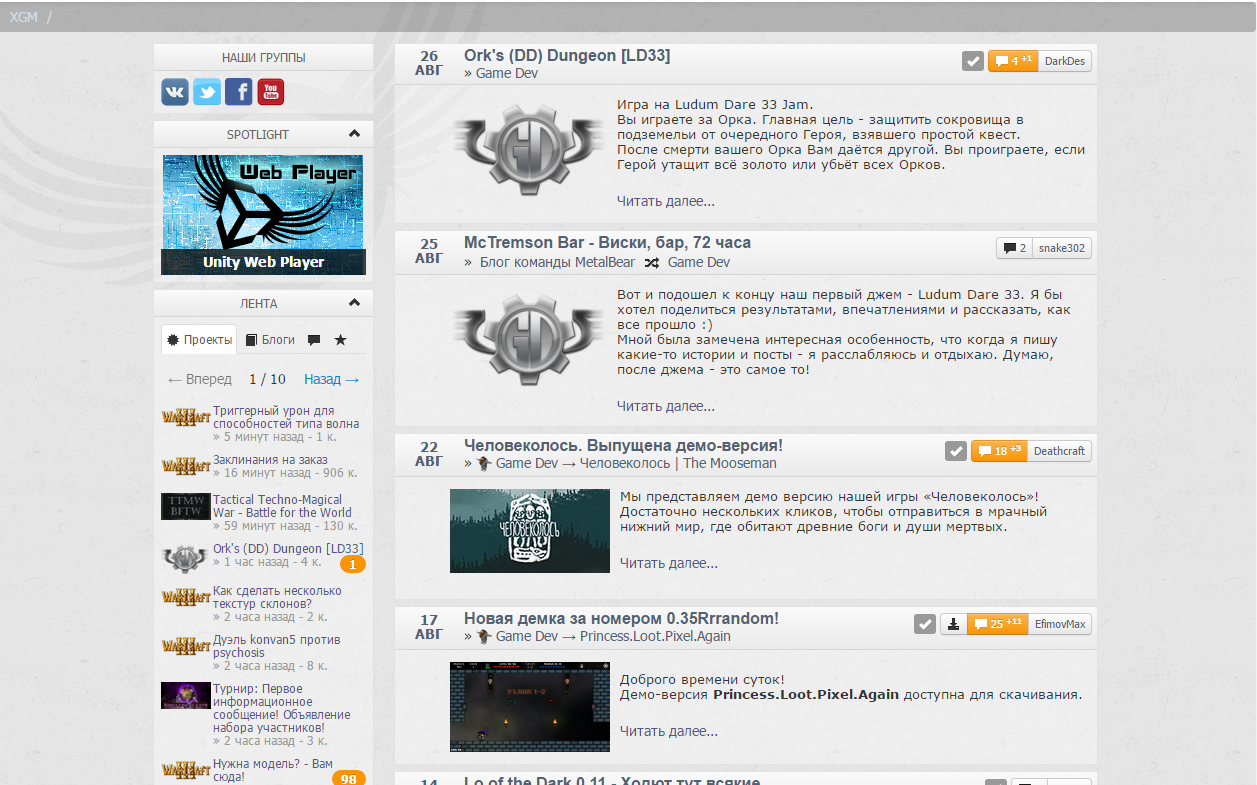Screen dimensions: 1257x785
Task: Click Читать далее under Новая демка post
Action: (x=669, y=731)
